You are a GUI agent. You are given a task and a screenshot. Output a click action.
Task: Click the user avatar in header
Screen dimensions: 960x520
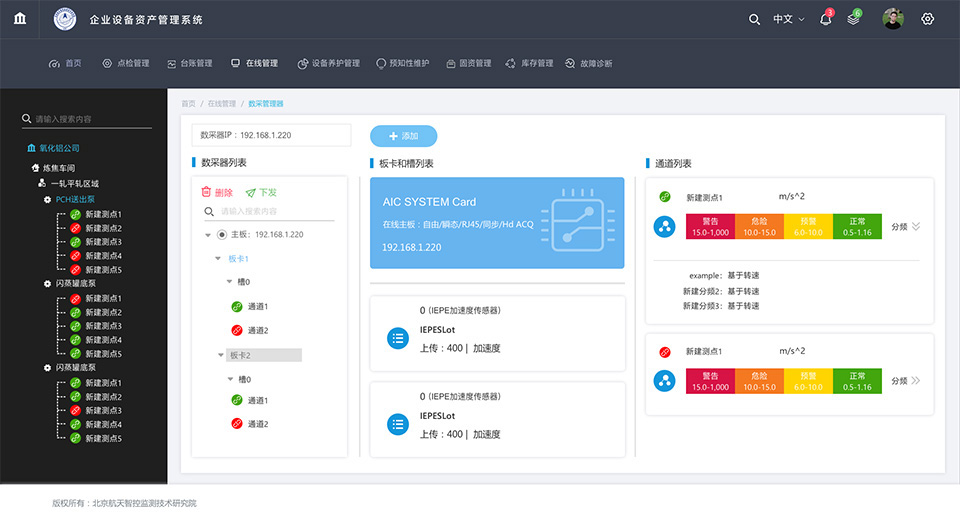coord(893,19)
